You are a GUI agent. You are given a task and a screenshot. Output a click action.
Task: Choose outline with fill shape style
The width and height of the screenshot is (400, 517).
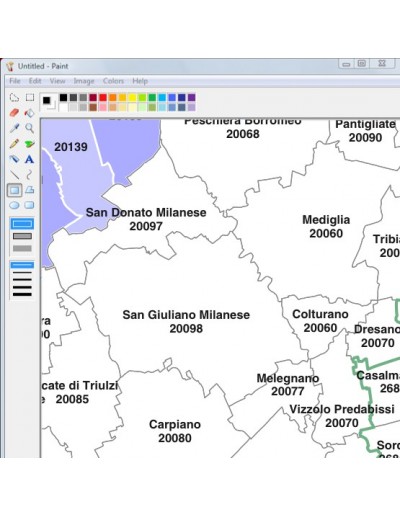click(22, 236)
